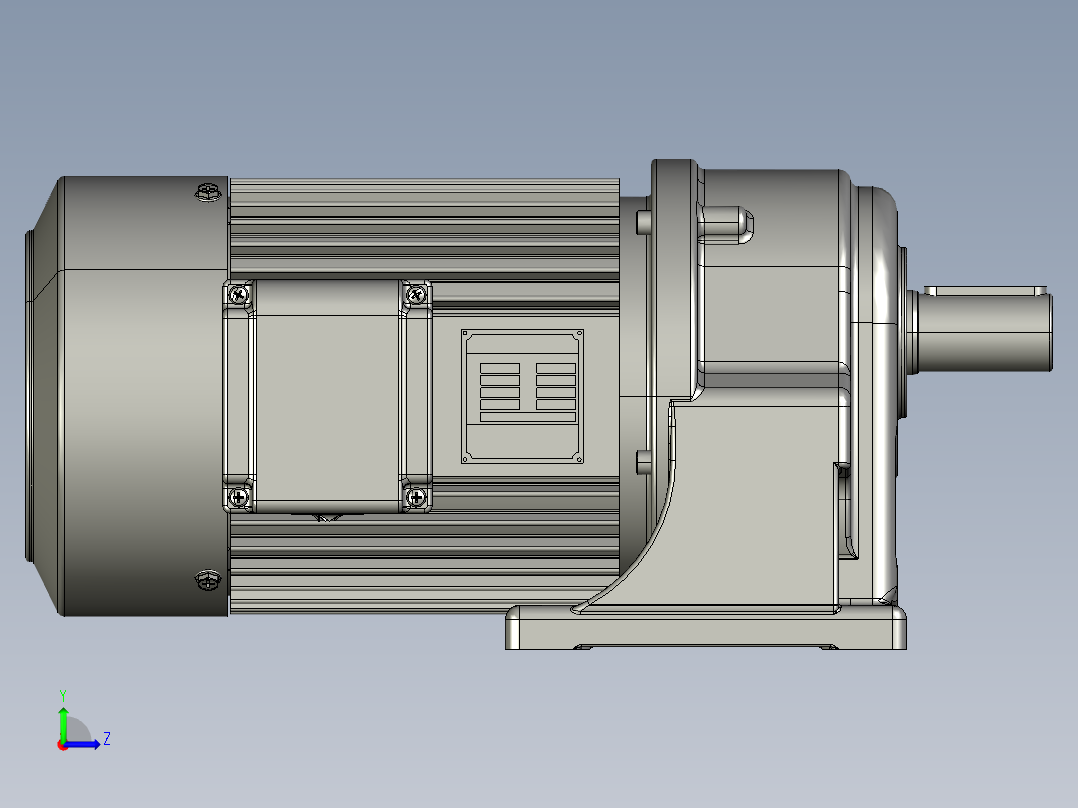Viewport: 1078px width, 808px height.
Task: Pick the bottom-left terminal box screw
Action: coord(239,496)
